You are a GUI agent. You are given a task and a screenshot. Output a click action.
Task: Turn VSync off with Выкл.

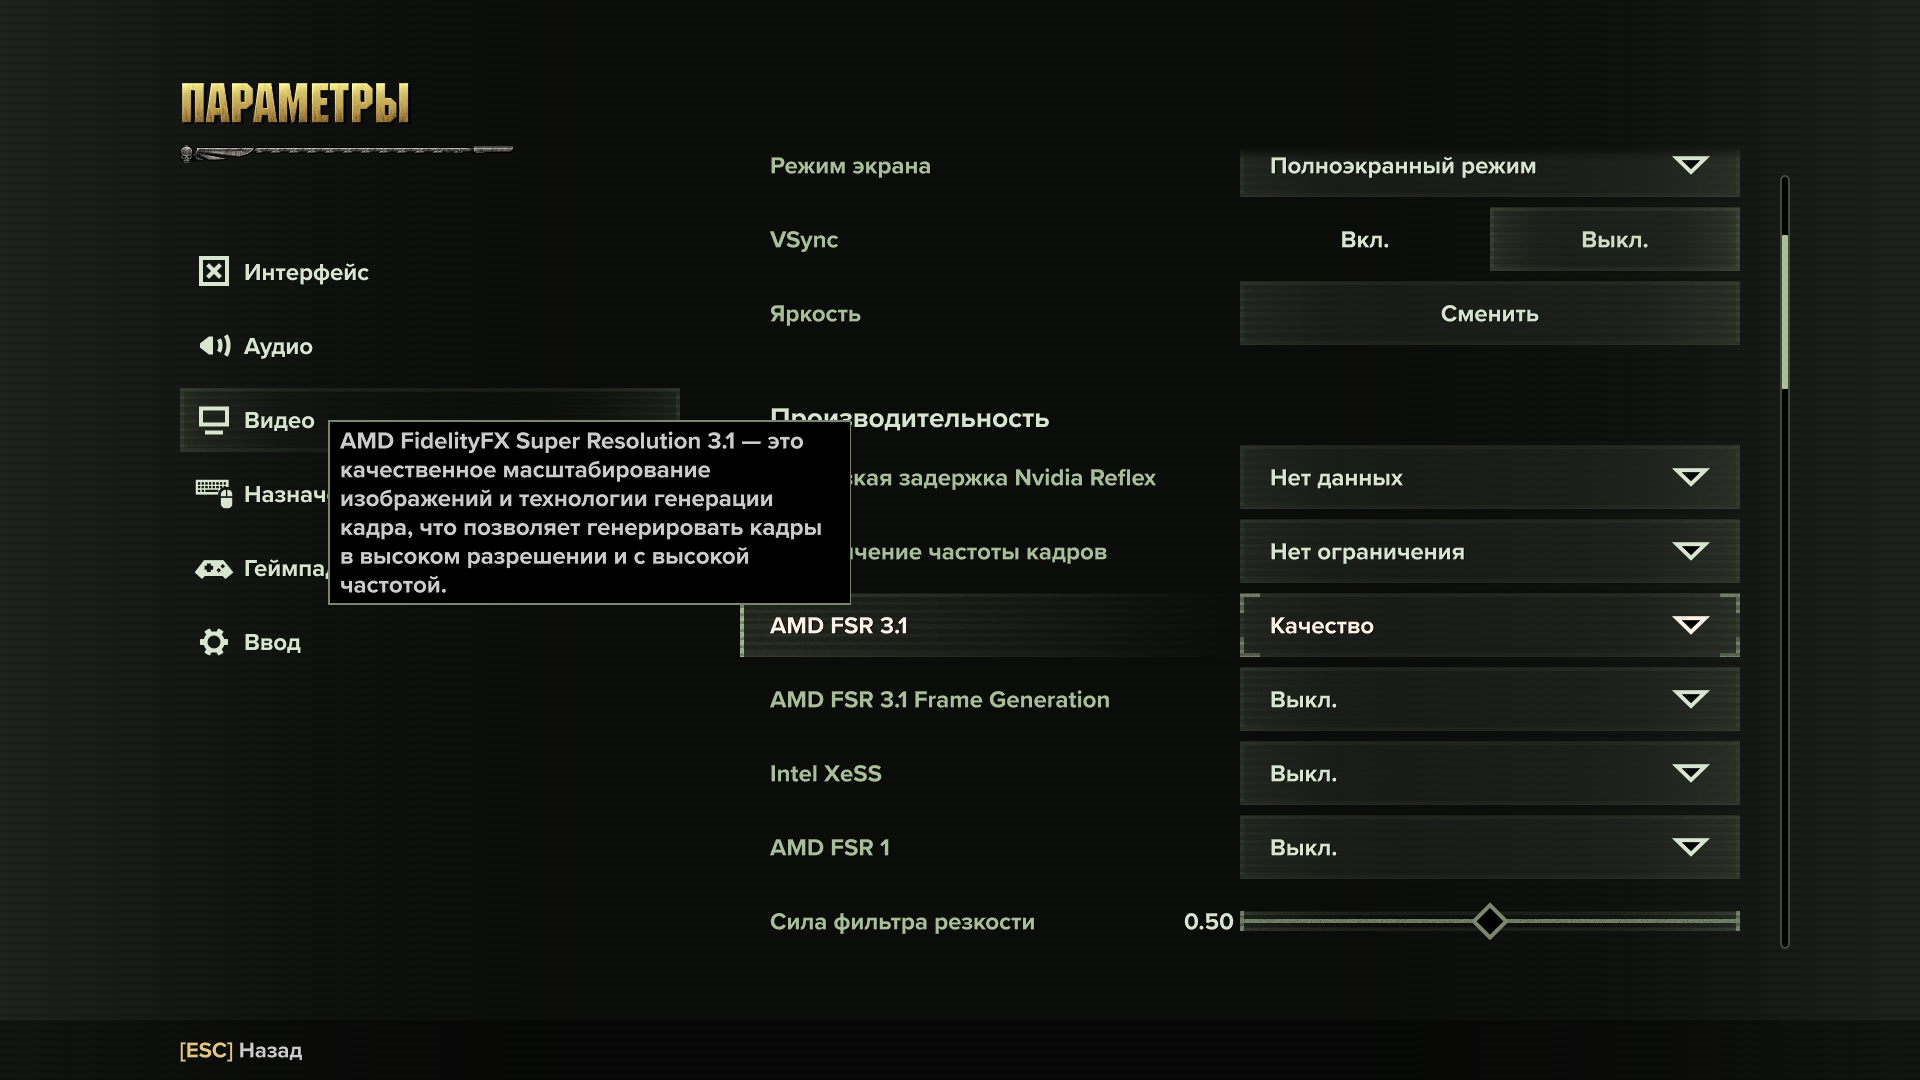click(x=1614, y=240)
